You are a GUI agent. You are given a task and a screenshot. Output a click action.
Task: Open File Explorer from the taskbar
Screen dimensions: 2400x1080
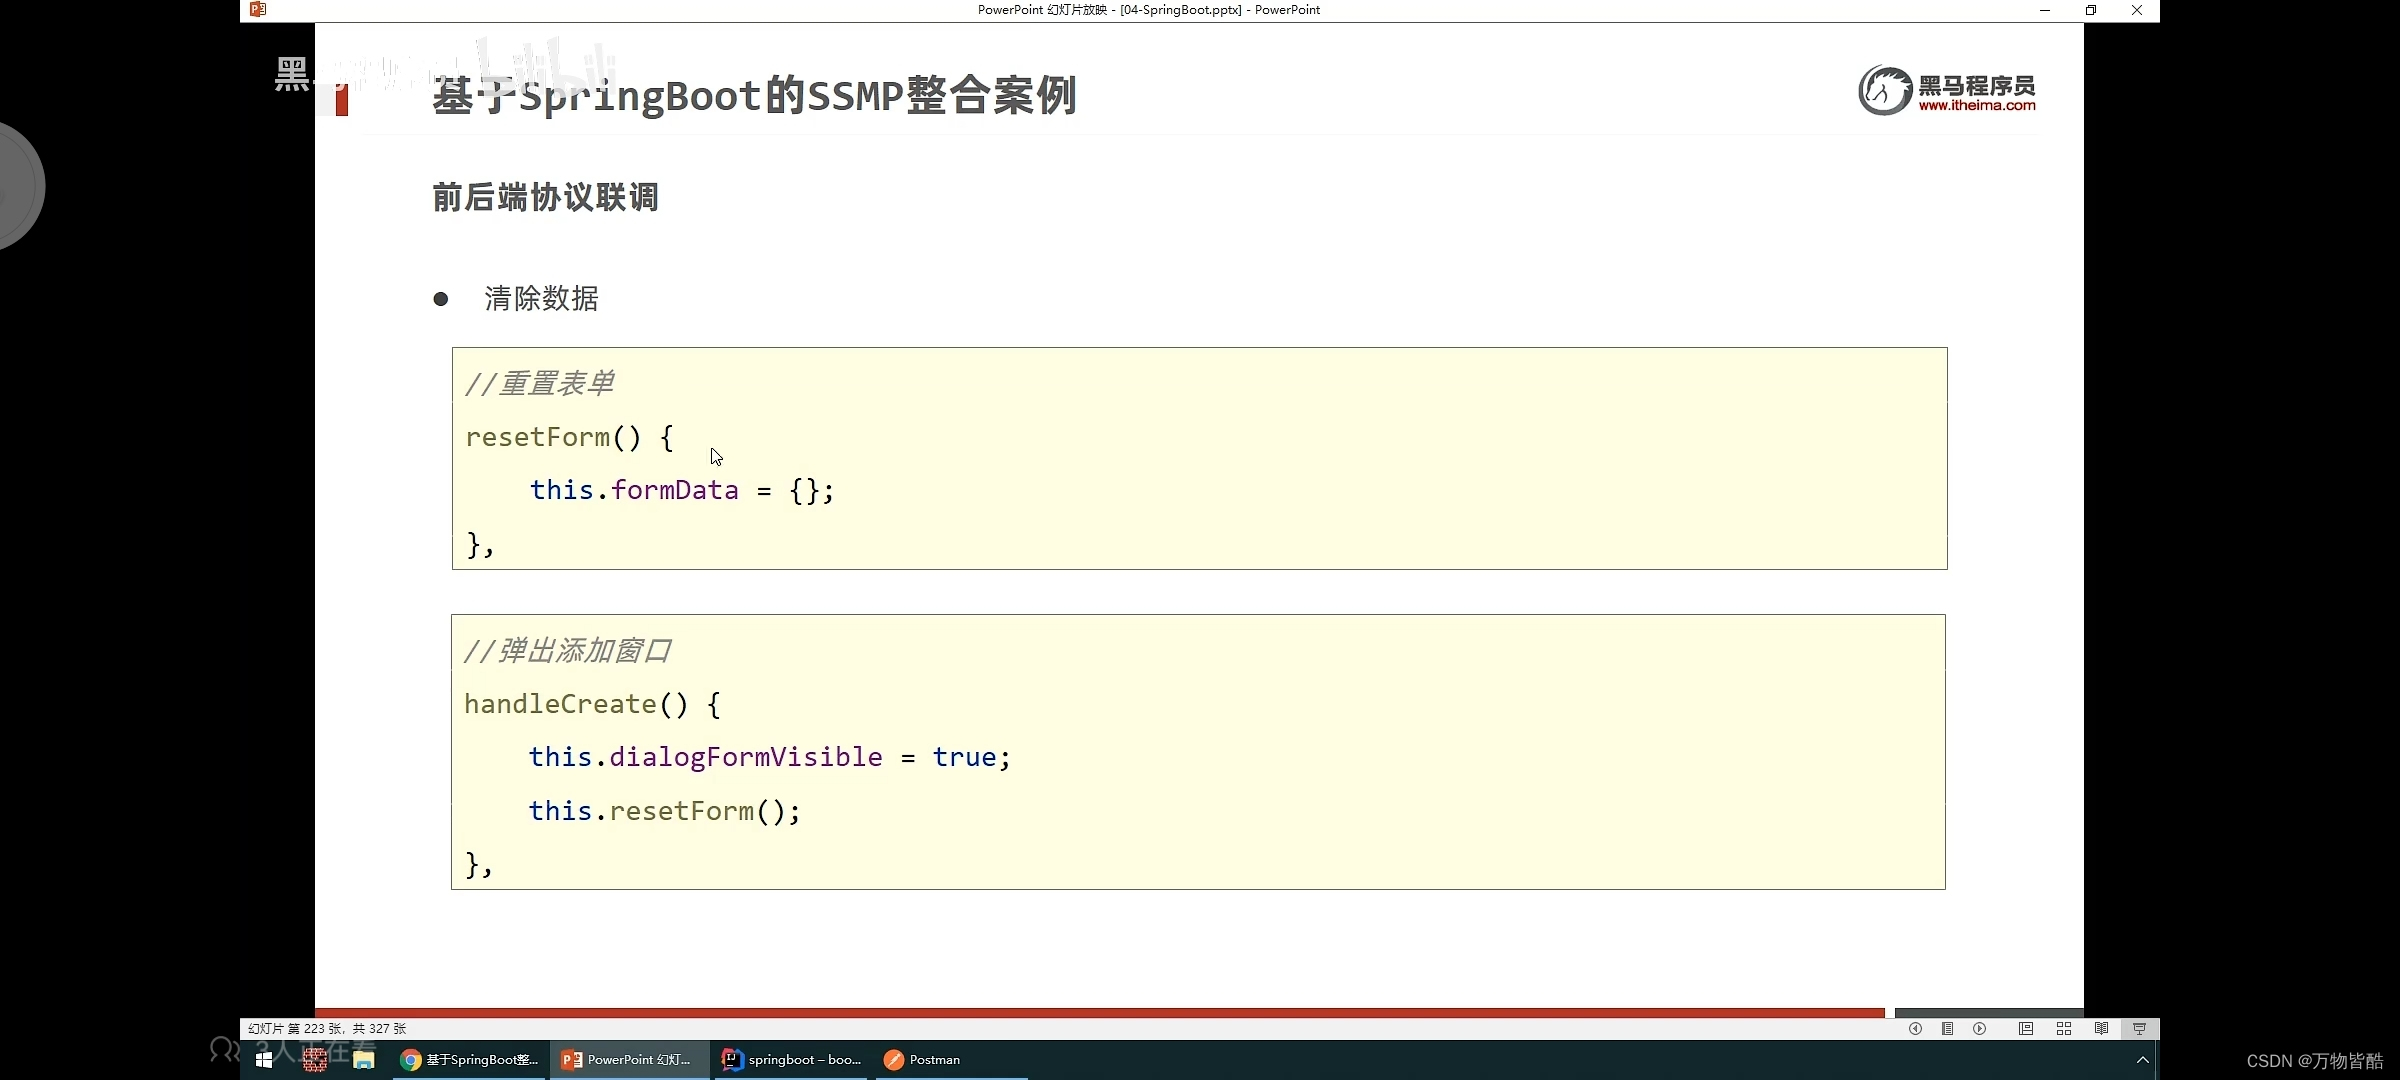[x=364, y=1060]
